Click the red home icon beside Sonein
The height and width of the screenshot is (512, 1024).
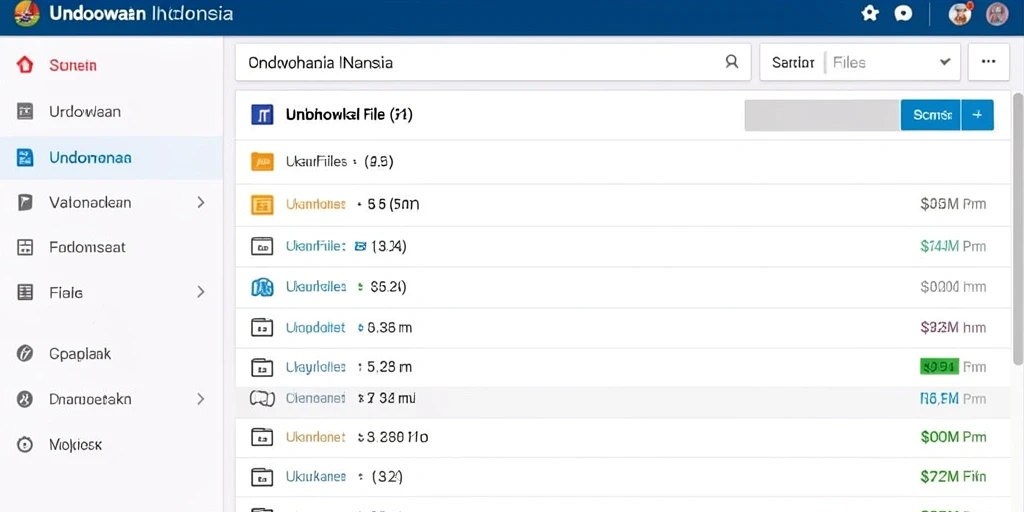coord(25,65)
